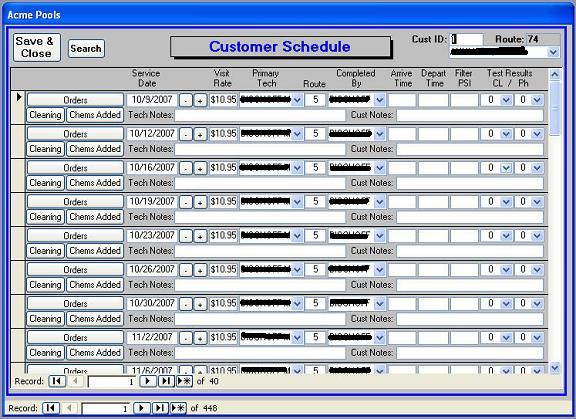Click Save & Close button
This screenshot has width=576, height=419.
point(37,47)
